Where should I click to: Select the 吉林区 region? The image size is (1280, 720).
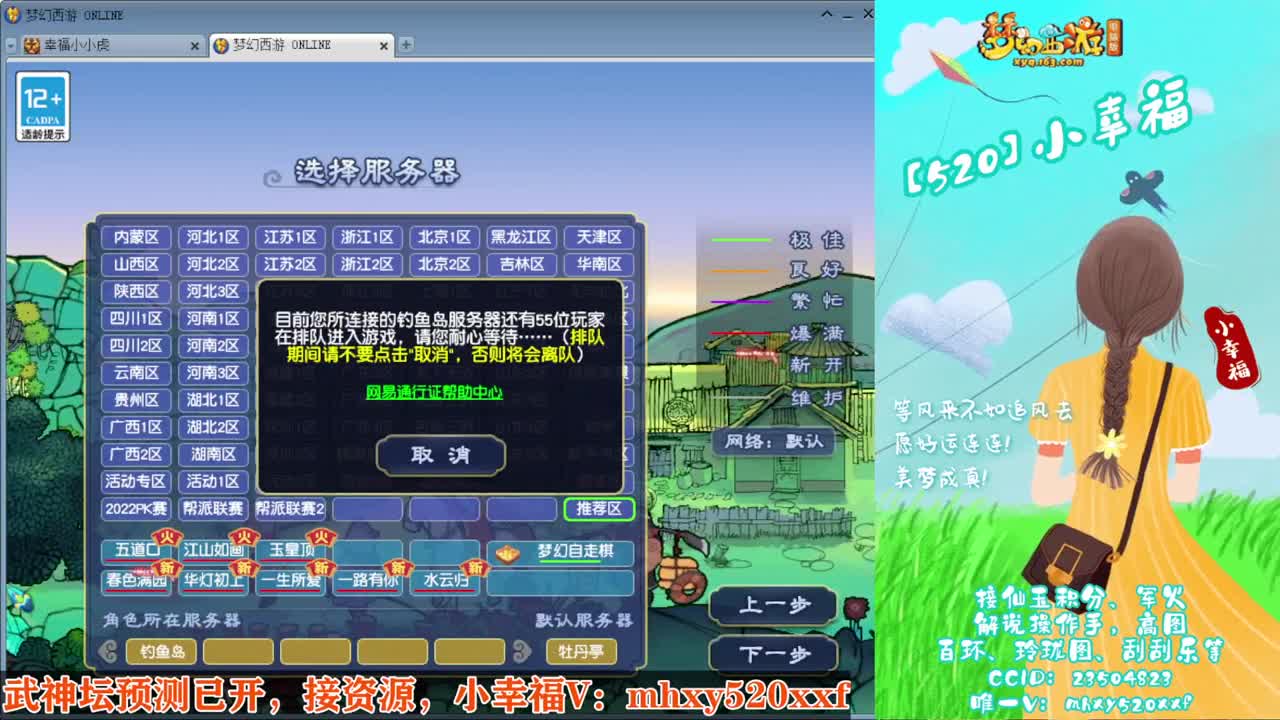(x=521, y=264)
